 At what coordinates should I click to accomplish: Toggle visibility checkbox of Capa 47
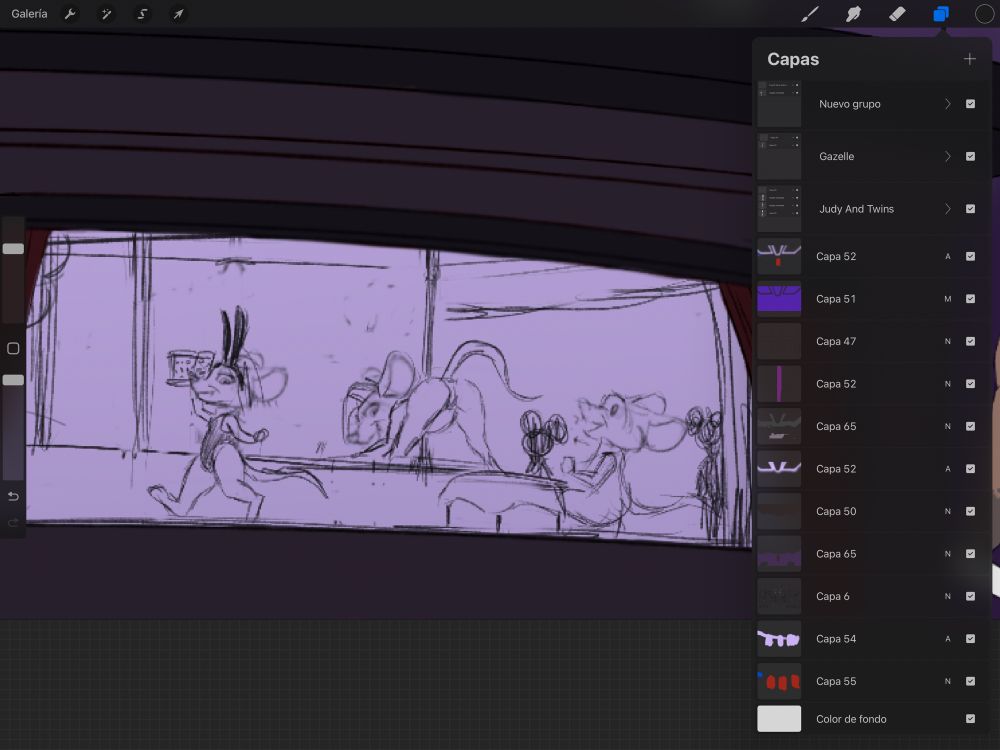tap(970, 341)
